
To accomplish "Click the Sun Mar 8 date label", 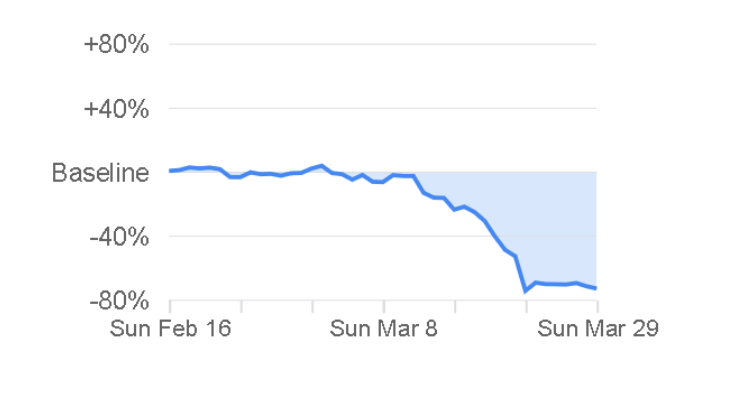I will (x=383, y=329).
